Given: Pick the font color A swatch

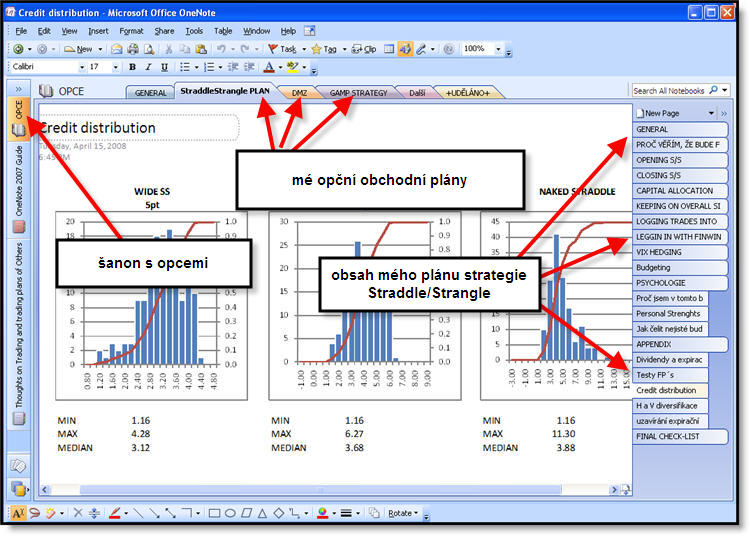Looking at the screenshot, I should click(x=269, y=67).
